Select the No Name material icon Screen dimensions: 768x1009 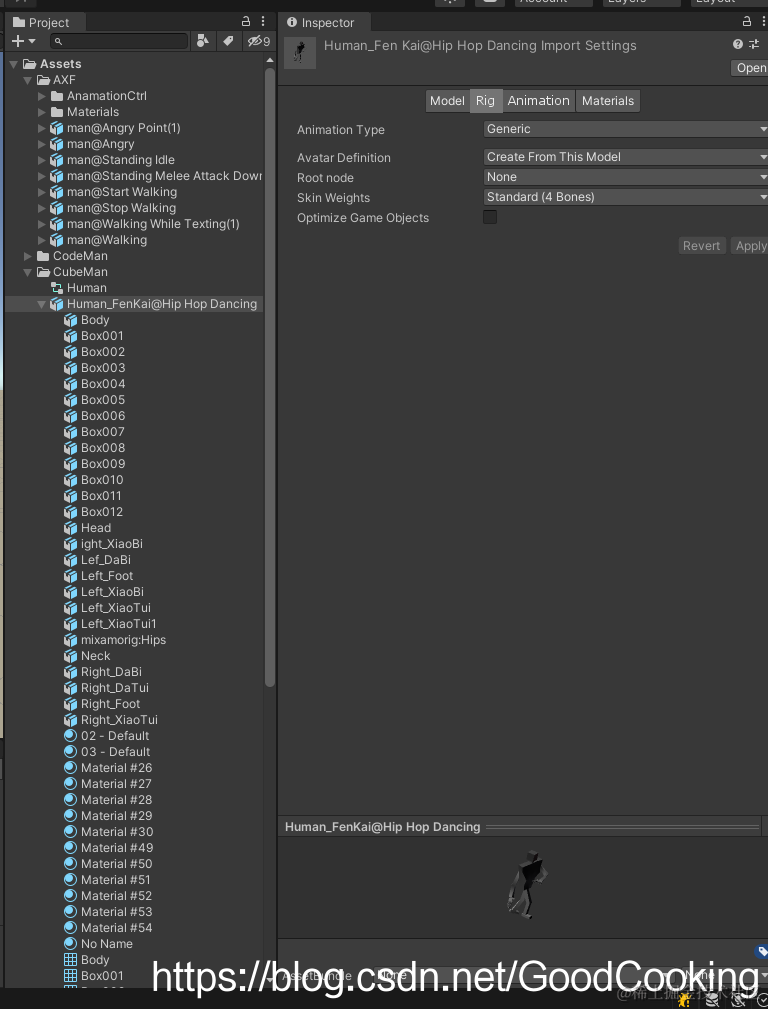71,943
